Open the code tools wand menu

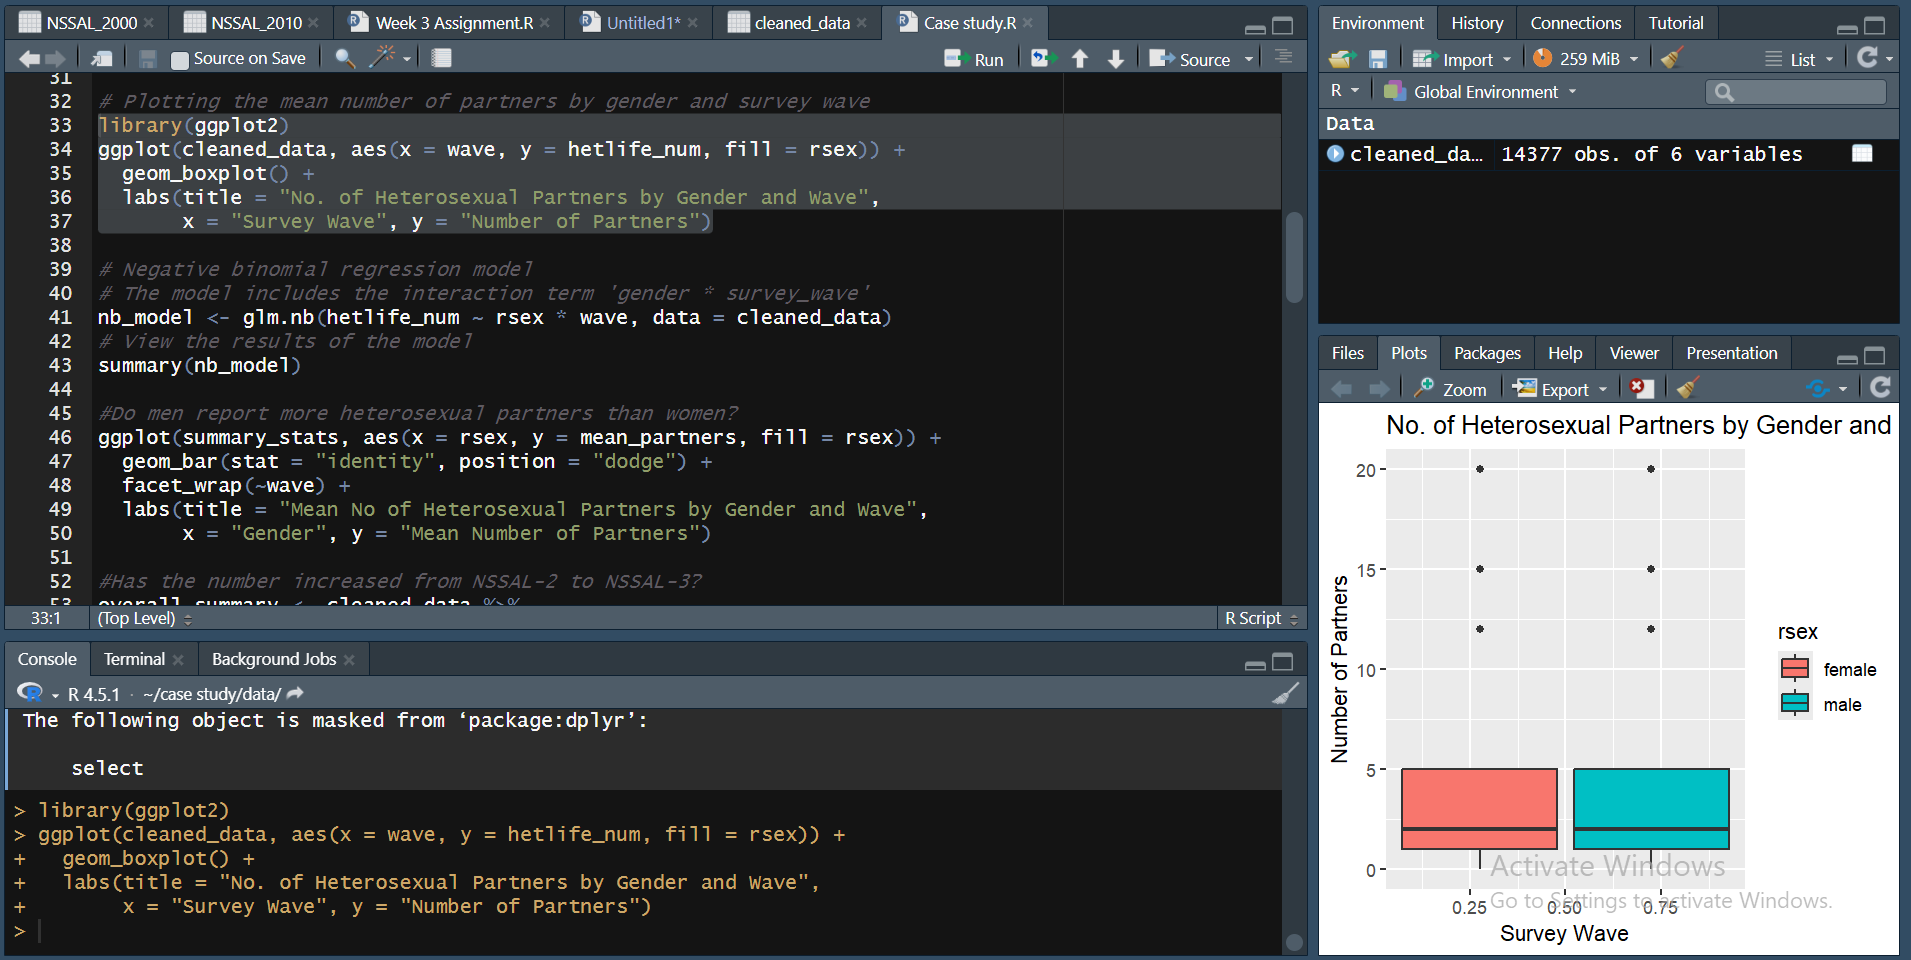[x=389, y=58]
